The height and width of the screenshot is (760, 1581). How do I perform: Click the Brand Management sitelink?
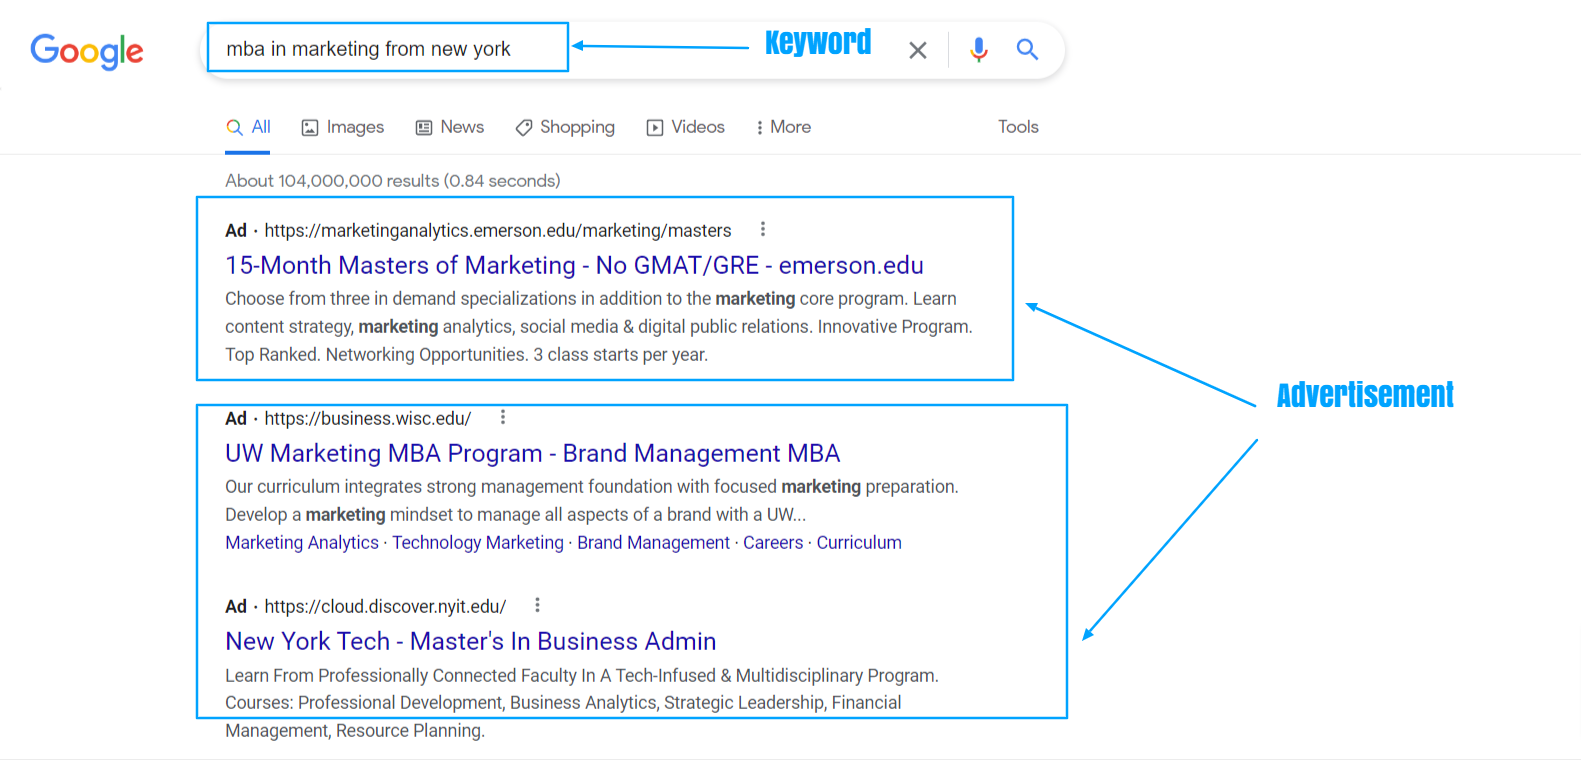click(653, 543)
